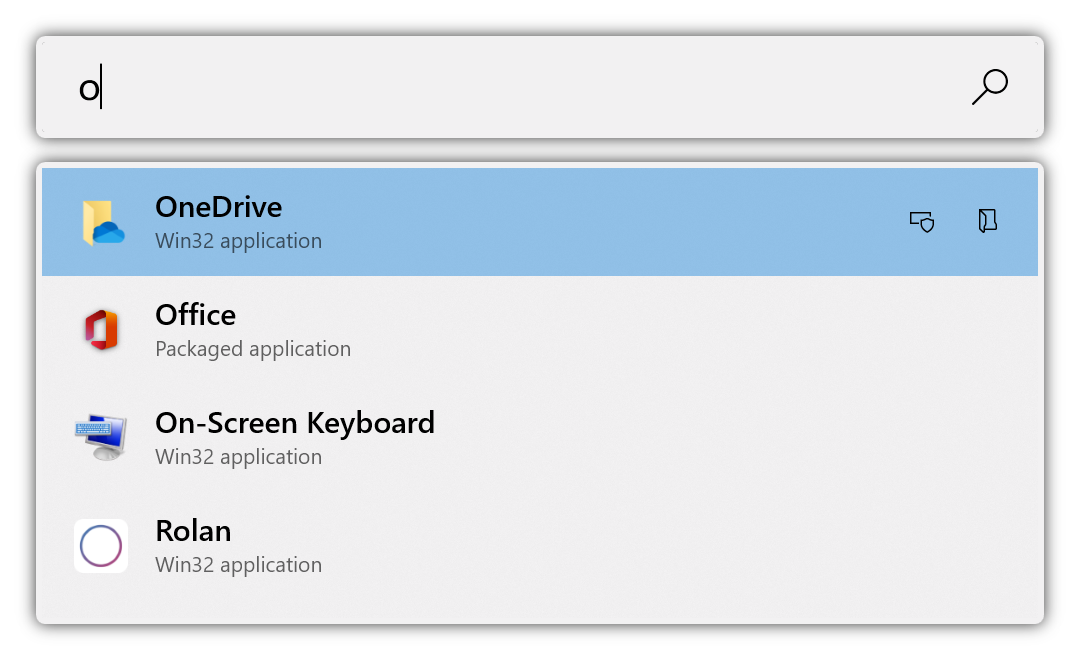Click inside the search text field
This screenshot has width=1080, height=660.
pos(500,88)
